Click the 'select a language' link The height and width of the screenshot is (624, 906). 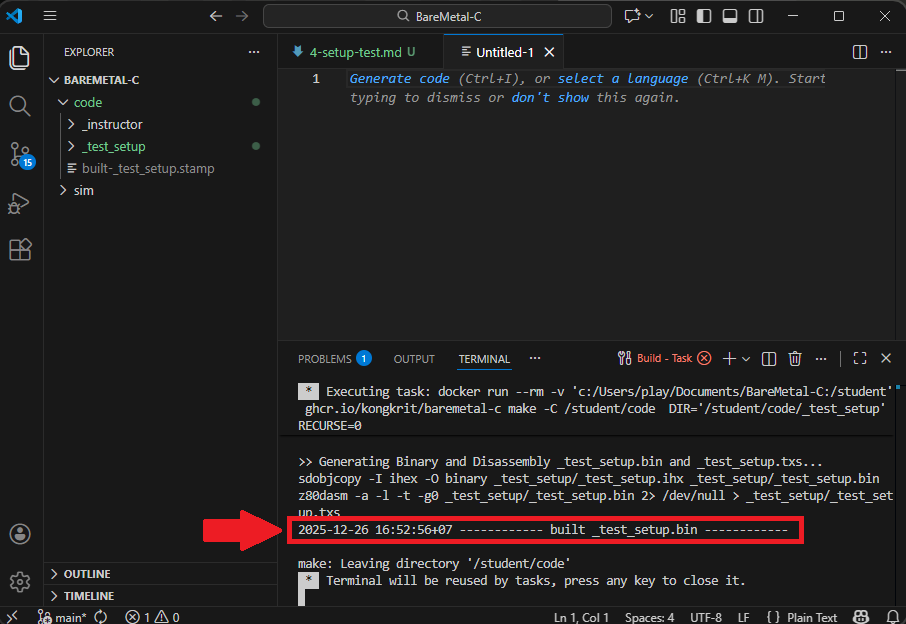coord(622,78)
